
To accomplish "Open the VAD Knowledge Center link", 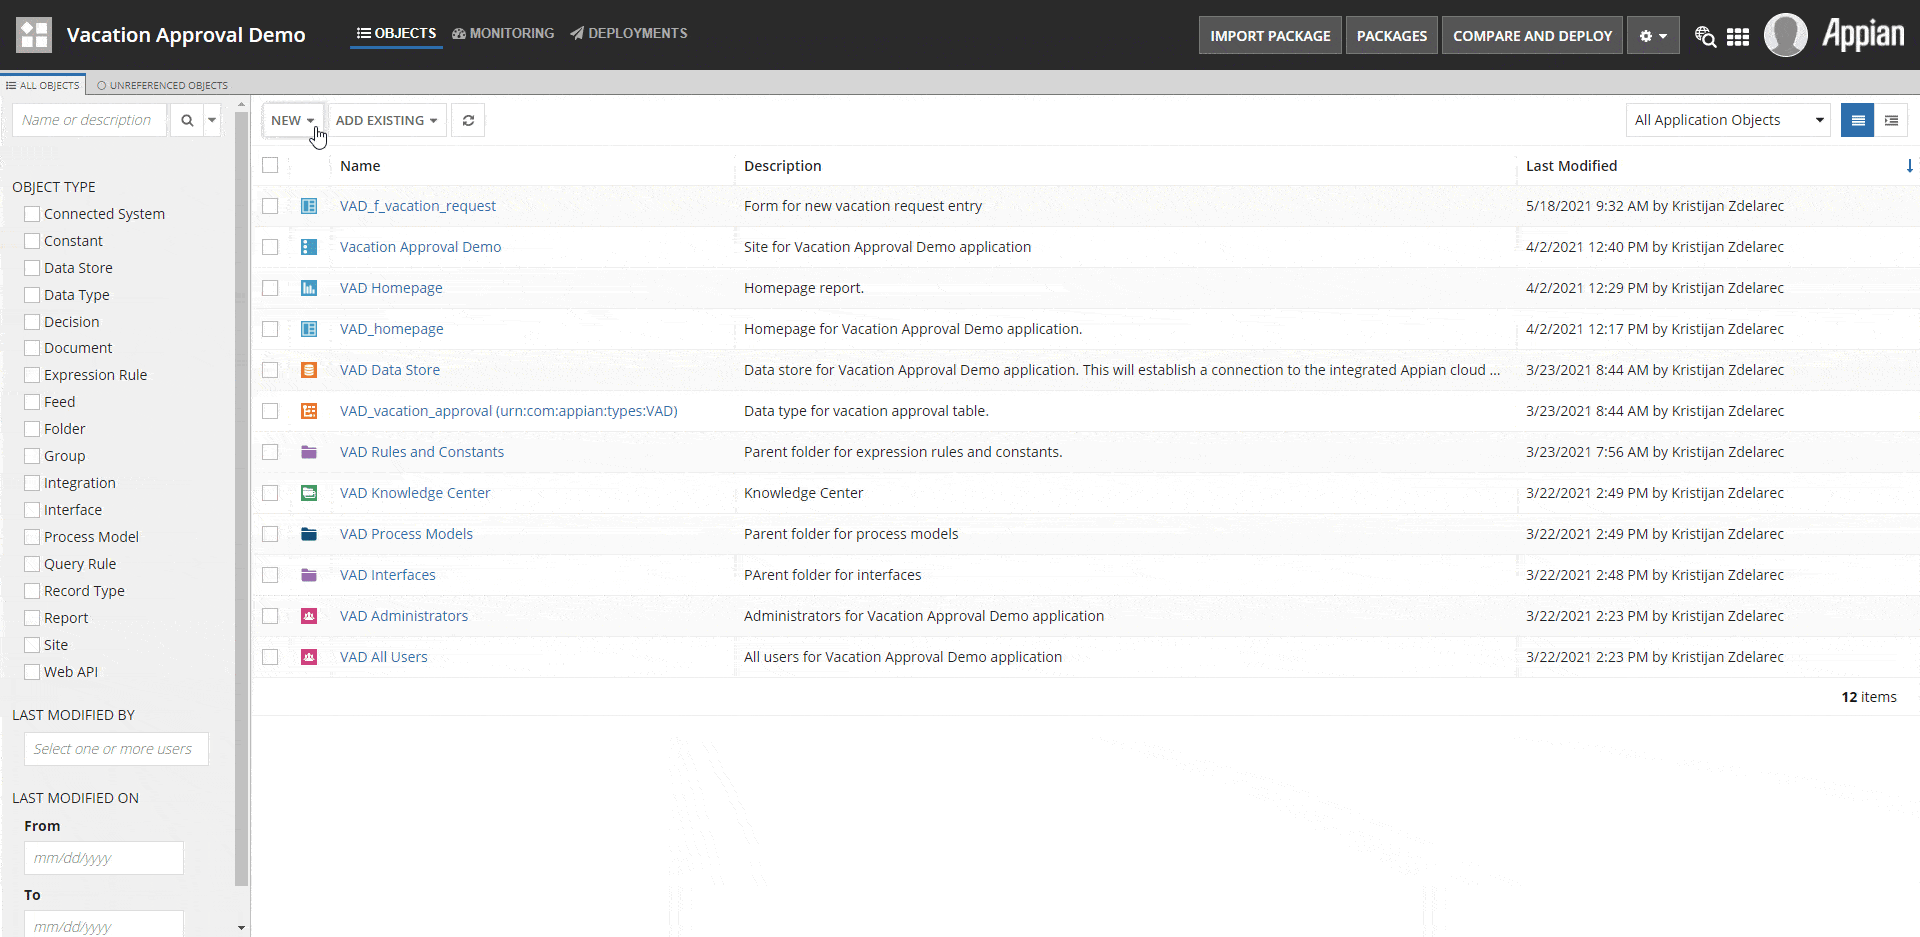I will click(x=415, y=493).
